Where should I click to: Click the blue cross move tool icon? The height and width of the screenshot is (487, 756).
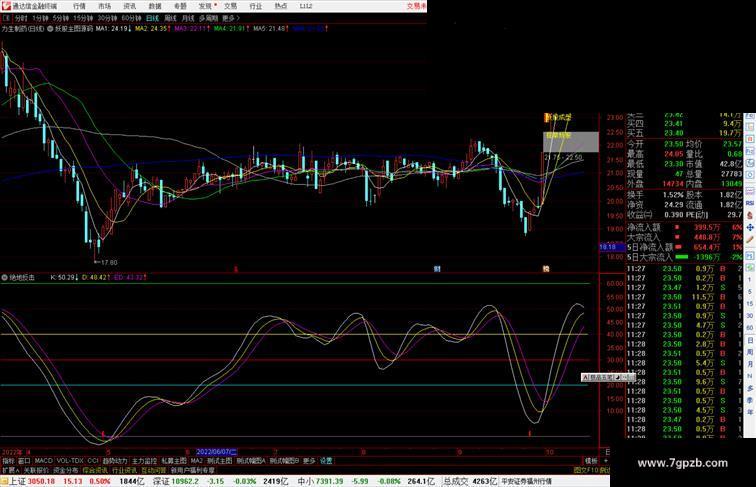(750, 228)
